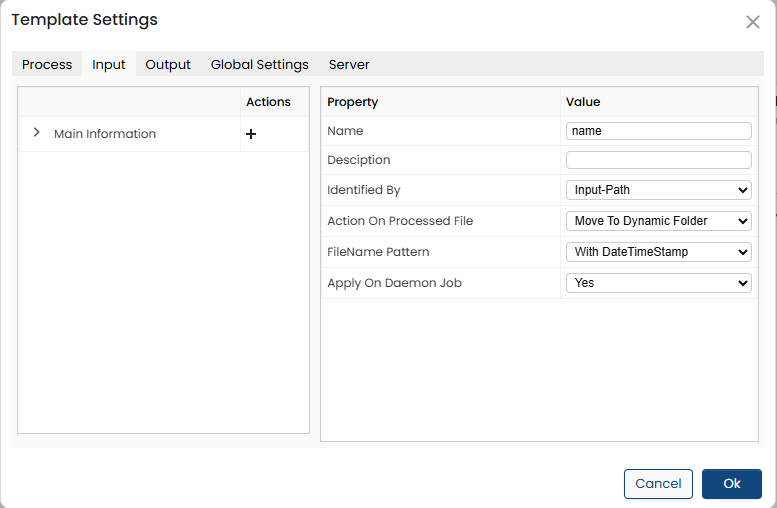Click the plus icon to add input
This screenshot has width=777, height=508.
[251, 134]
